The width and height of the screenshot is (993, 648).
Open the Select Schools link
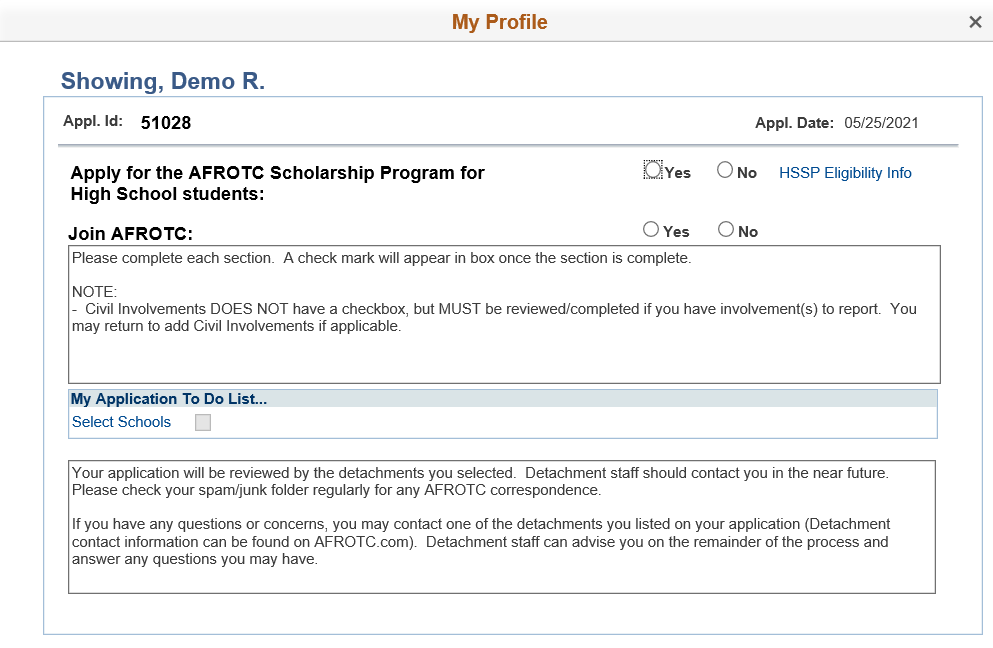coord(121,422)
